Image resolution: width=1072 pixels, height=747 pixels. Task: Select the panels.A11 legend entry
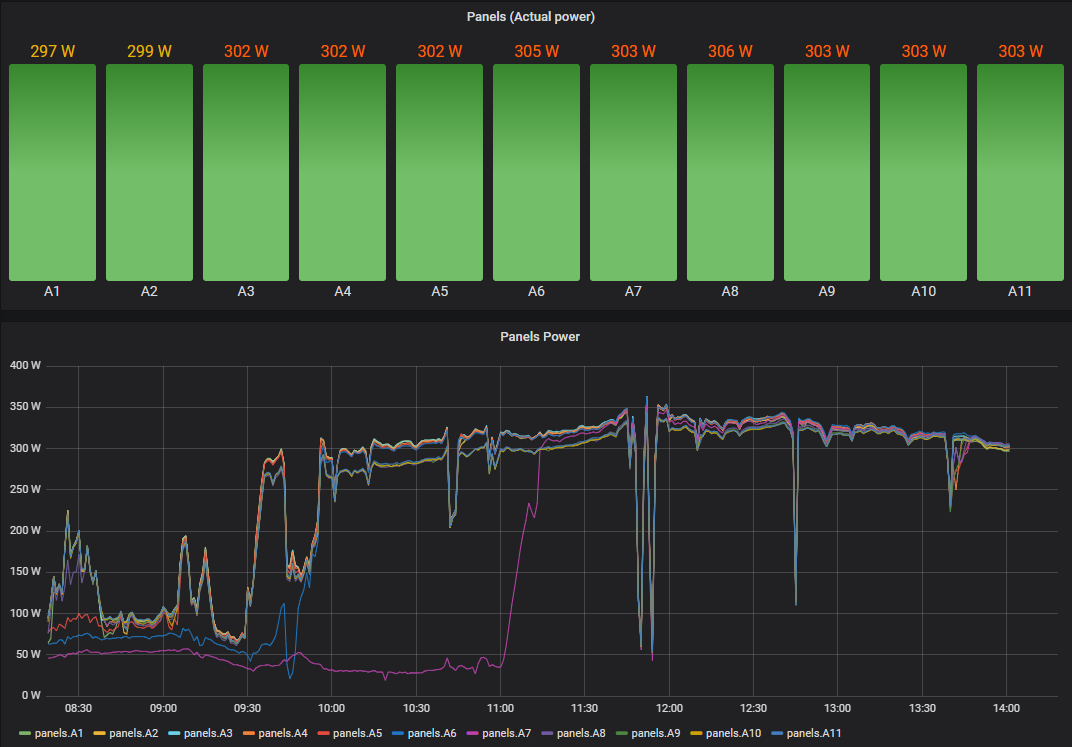point(814,733)
